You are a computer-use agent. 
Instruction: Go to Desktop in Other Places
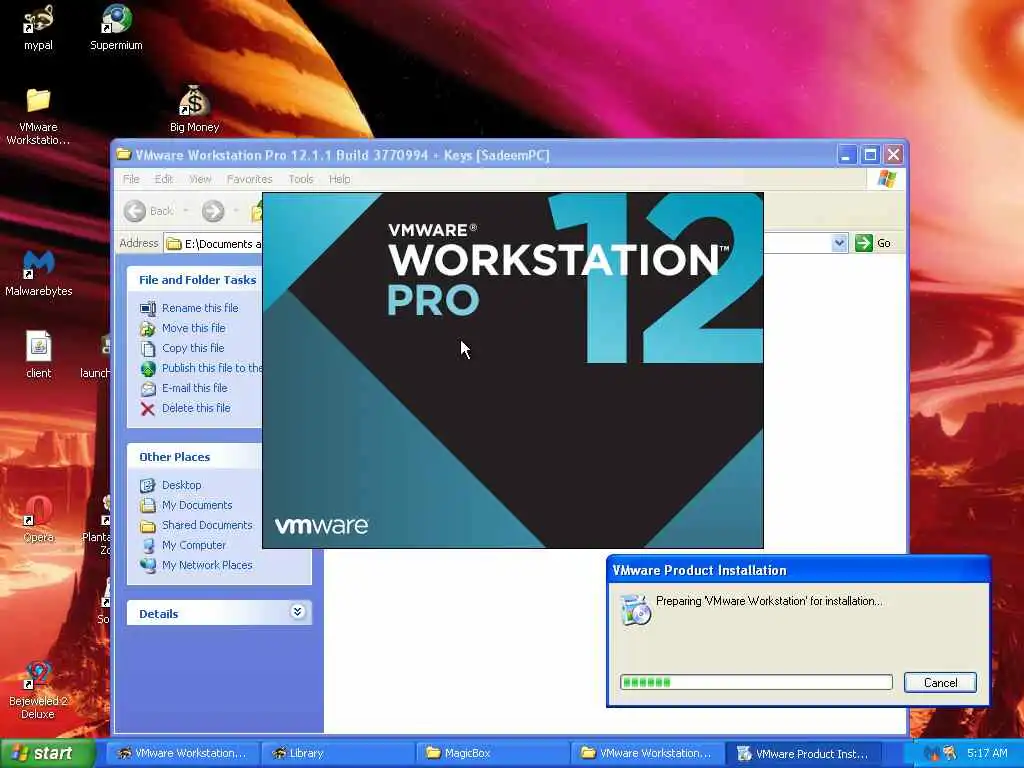click(182, 485)
